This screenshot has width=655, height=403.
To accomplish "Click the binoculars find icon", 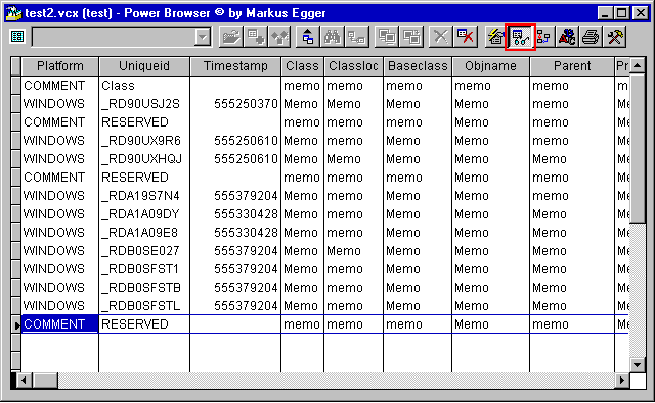I will [333, 37].
